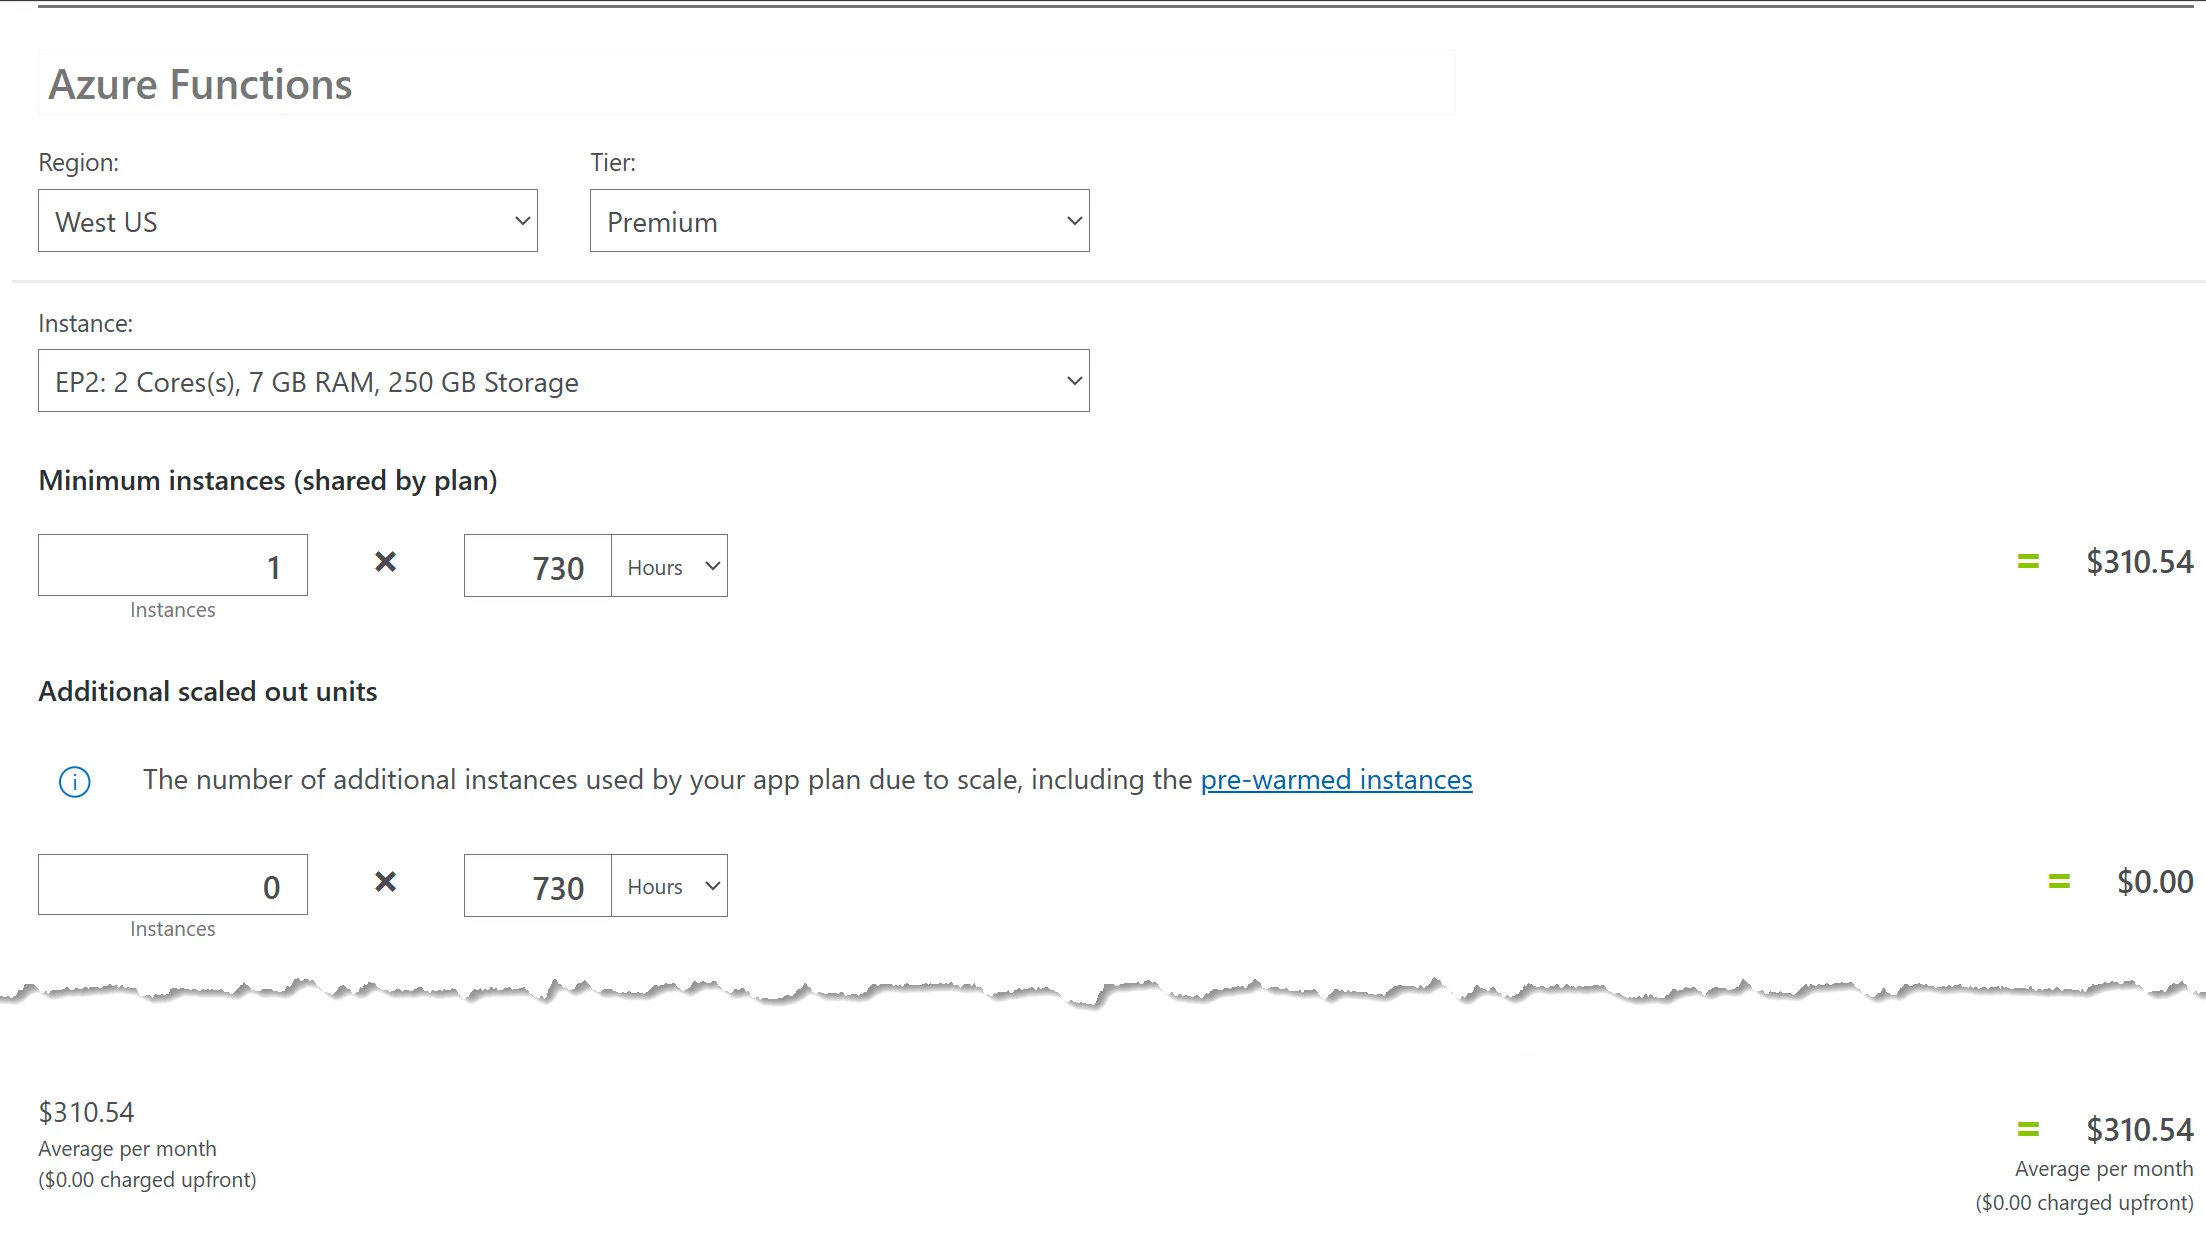This screenshot has height=1234, width=2206.
Task: Focus the Additional scaled out instances count field
Action: pyautogui.click(x=173, y=885)
